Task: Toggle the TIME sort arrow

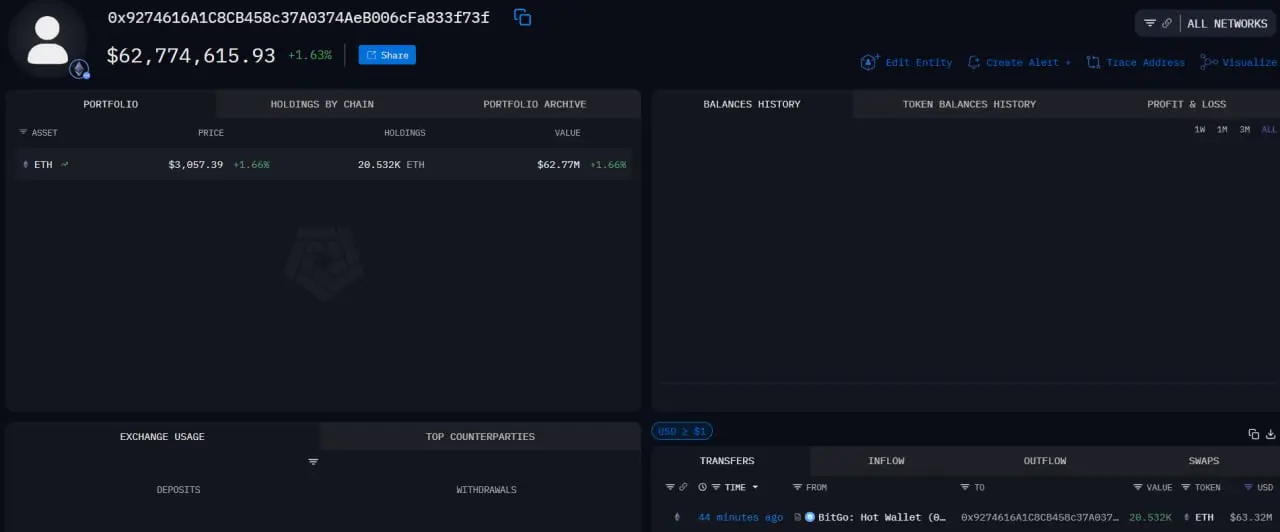Action: 755,487
